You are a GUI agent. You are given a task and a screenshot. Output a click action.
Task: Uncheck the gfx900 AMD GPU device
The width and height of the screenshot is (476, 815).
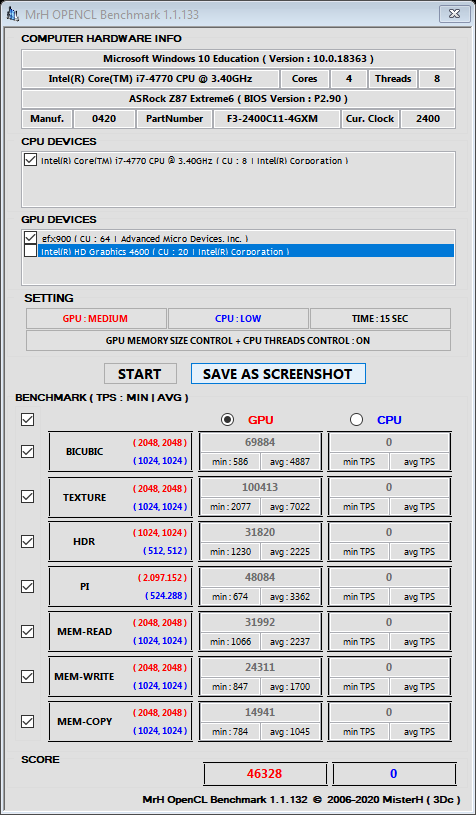[x=30, y=238]
